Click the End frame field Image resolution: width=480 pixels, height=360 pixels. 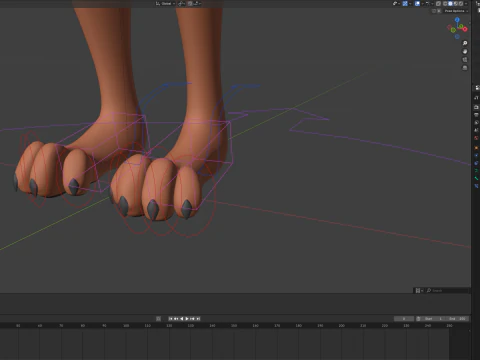[x=457, y=319]
